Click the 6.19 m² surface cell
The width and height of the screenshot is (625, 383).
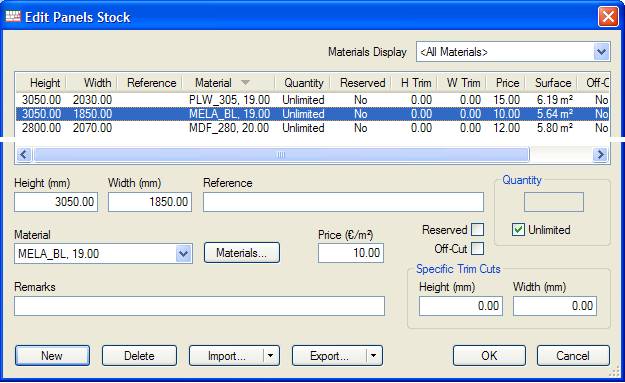point(554,100)
